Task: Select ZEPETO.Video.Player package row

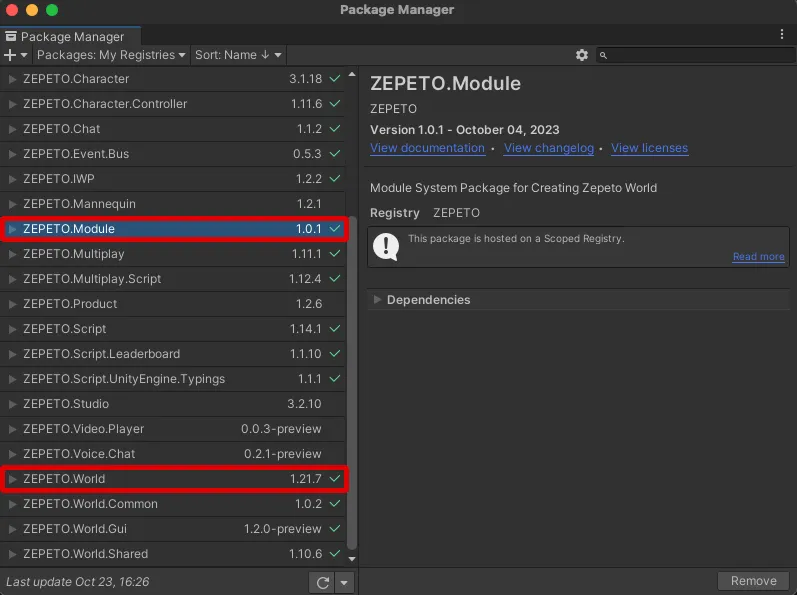Action: [x=172, y=429]
